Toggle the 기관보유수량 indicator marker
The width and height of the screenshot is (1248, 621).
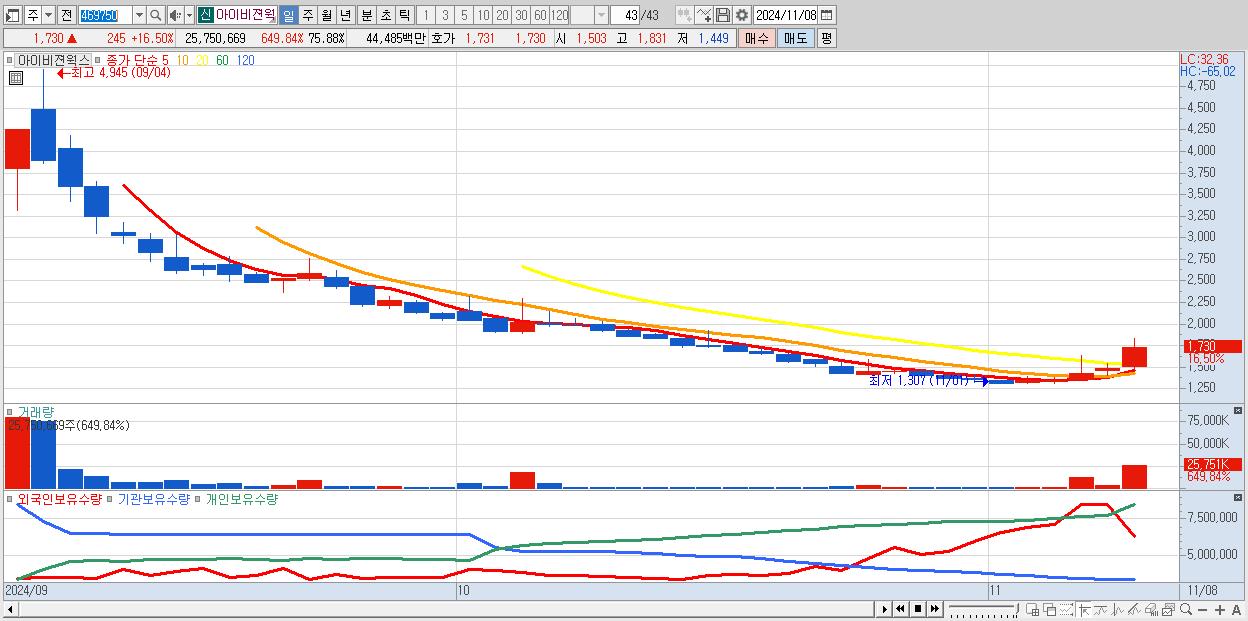pos(111,499)
